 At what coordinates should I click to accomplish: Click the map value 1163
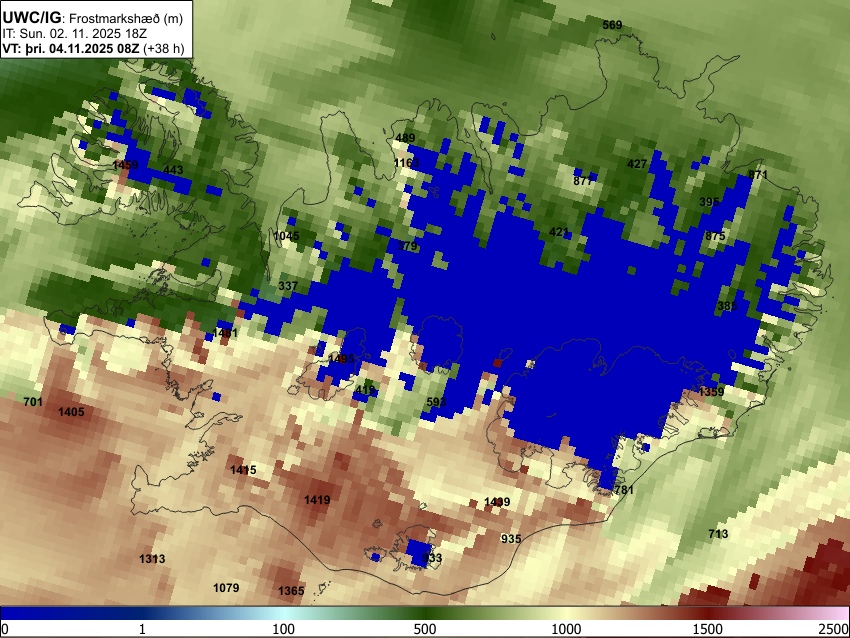tap(406, 163)
